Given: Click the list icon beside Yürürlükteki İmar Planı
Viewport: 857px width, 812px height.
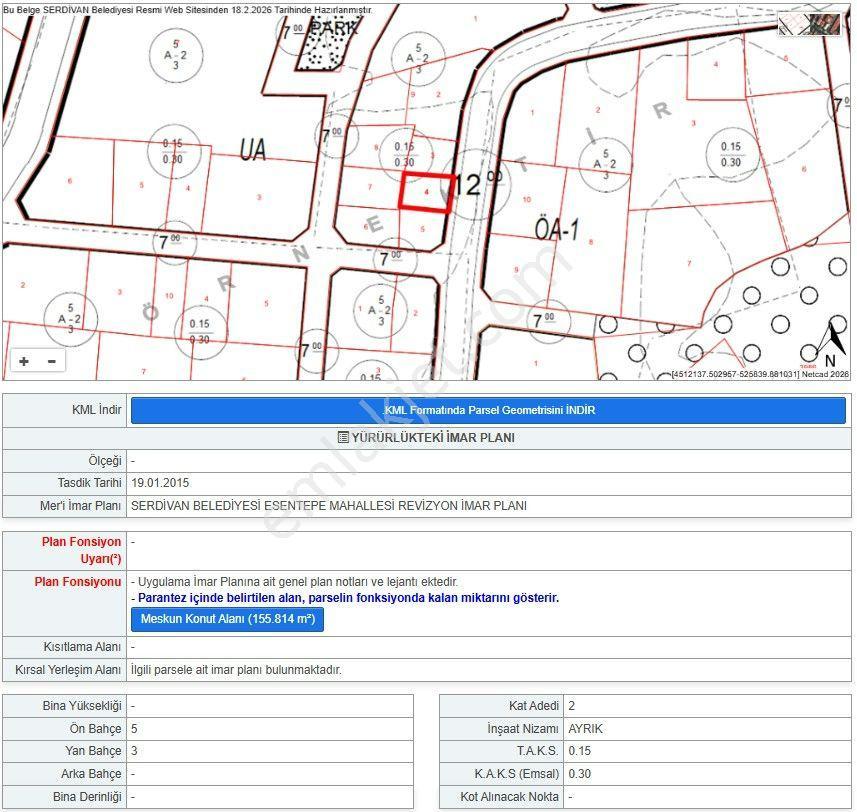Looking at the screenshot, I should pos(343,437).
